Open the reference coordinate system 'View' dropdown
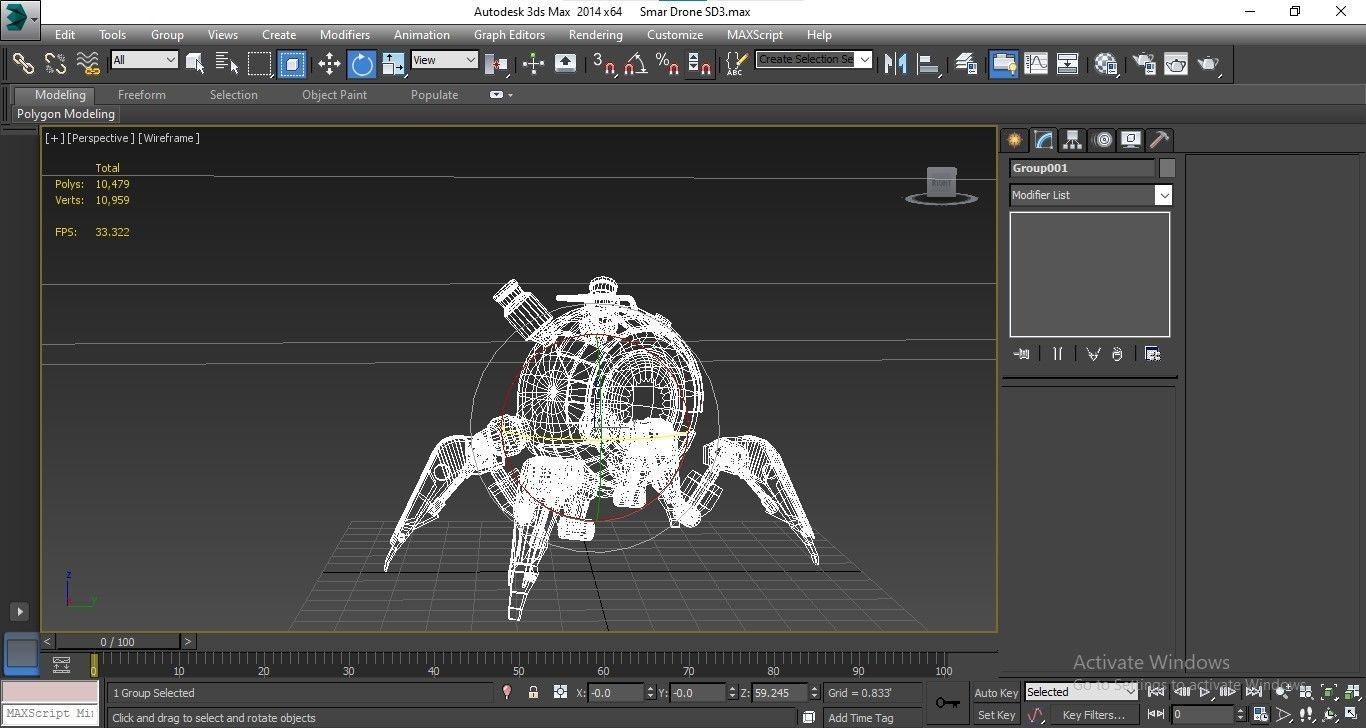1366x728 pixels. click(x=444, y=60)
